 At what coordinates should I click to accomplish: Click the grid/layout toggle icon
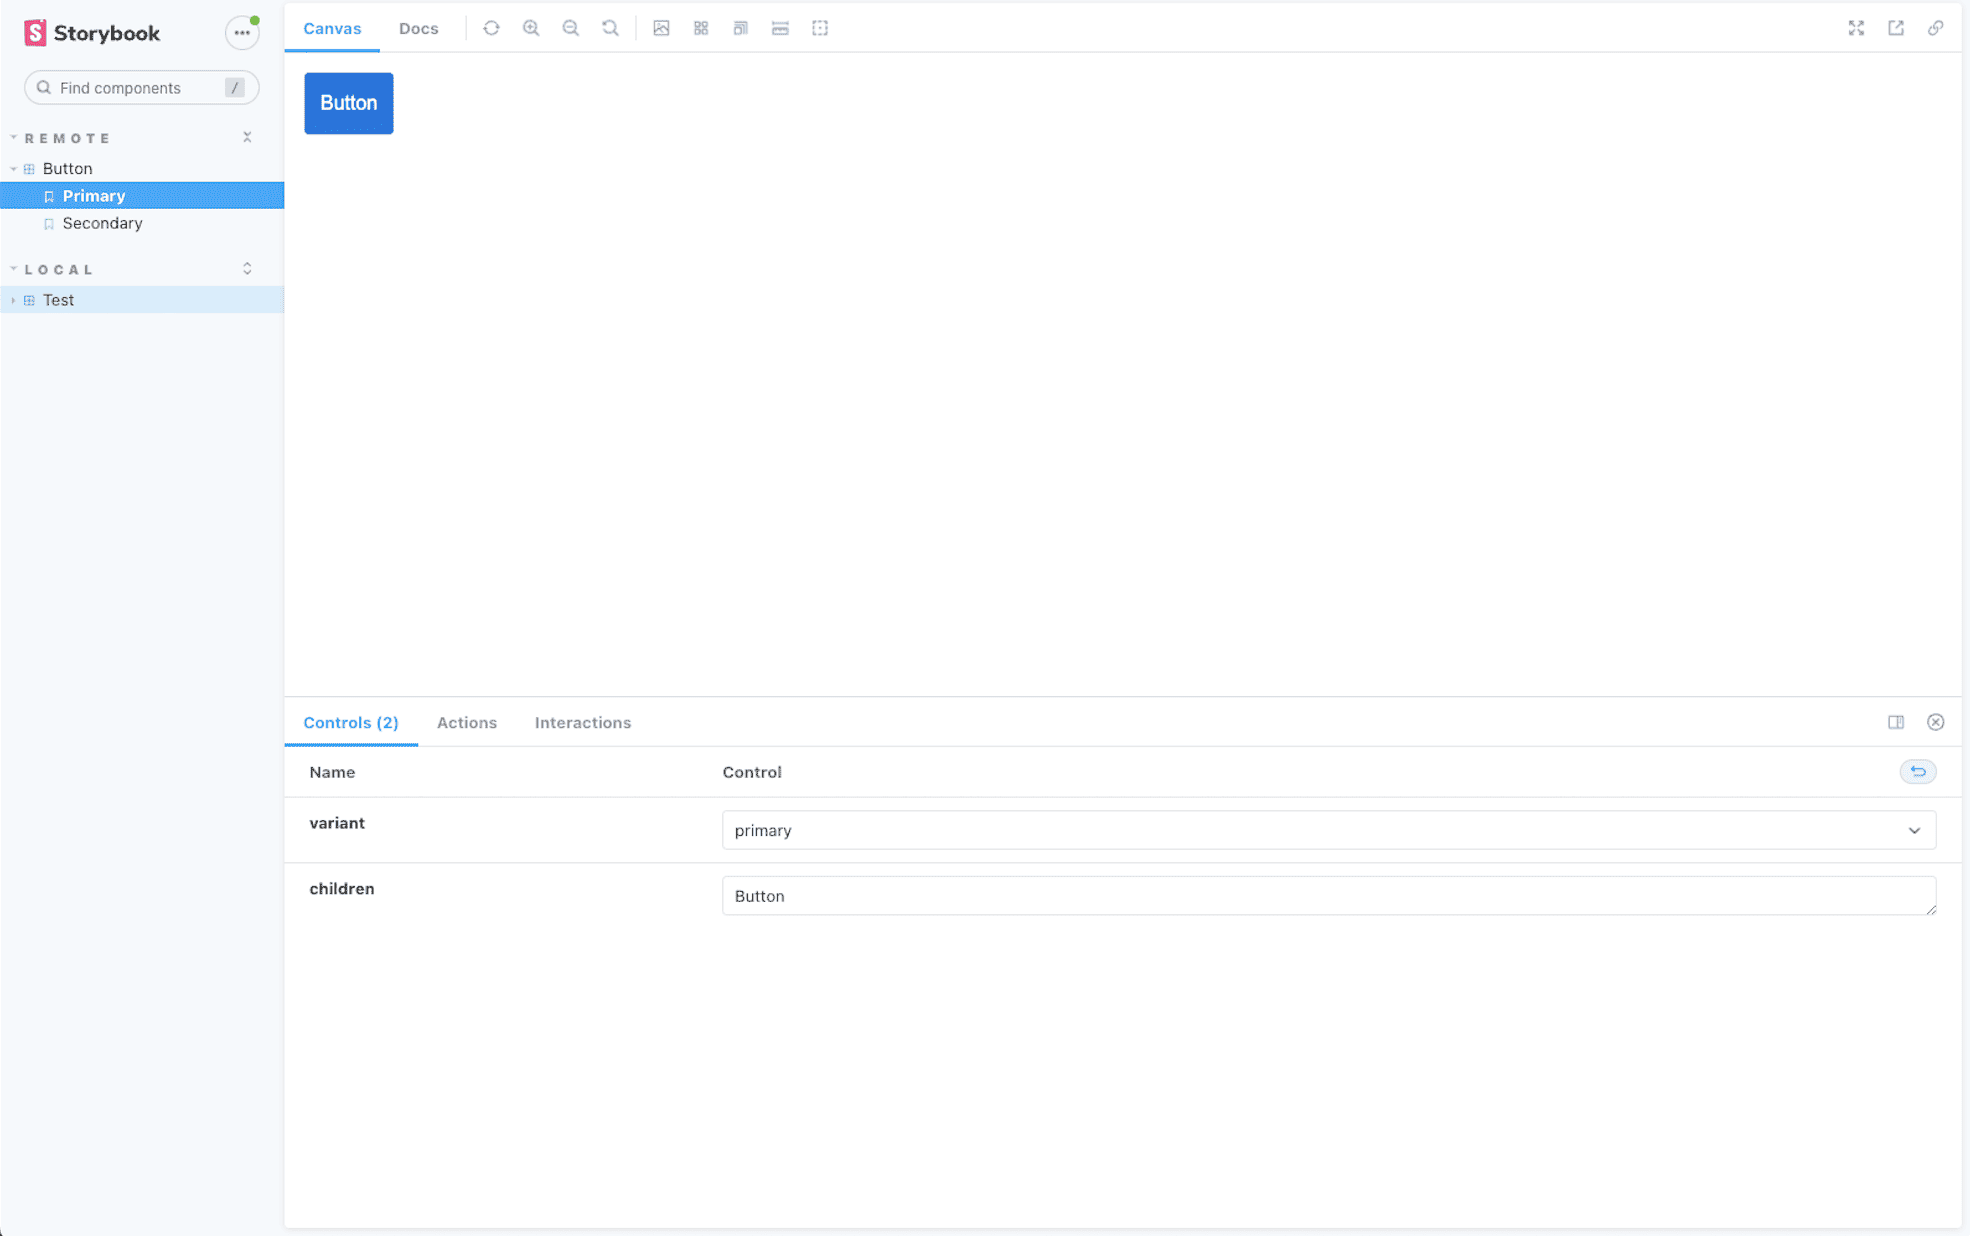click(x=702, y=27)
